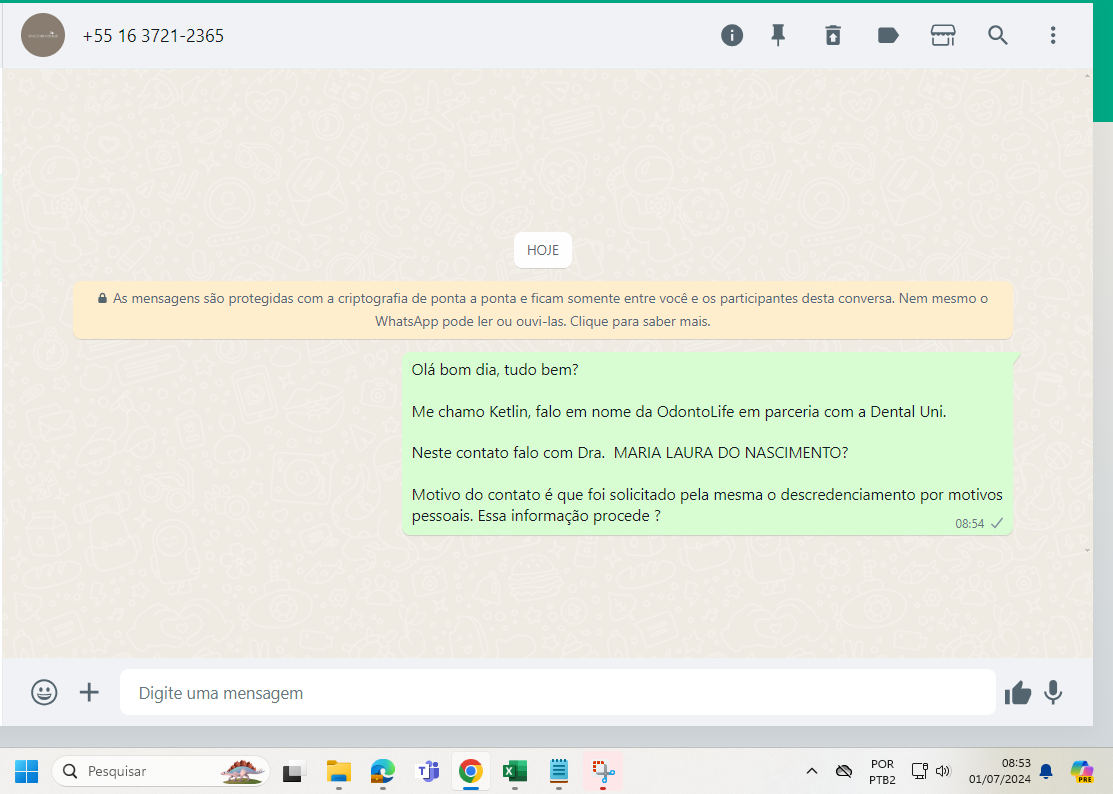
Task: Record a voice message with the microphone
Action: [x=1053, y=692]
